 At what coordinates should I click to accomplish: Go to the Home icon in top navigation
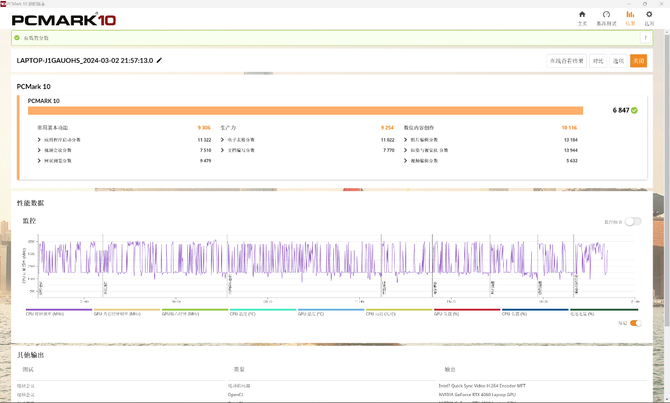[582, 15]
